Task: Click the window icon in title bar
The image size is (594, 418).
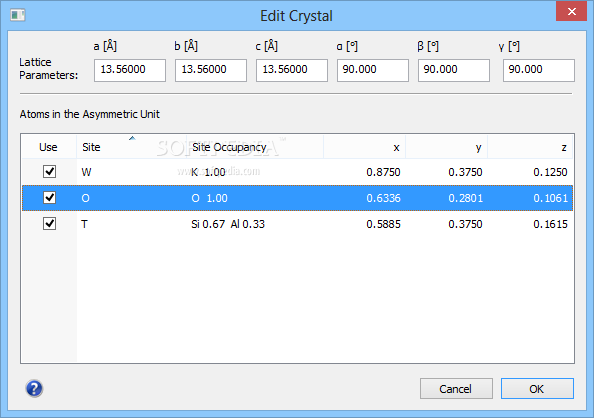Action: pos(17,15)
